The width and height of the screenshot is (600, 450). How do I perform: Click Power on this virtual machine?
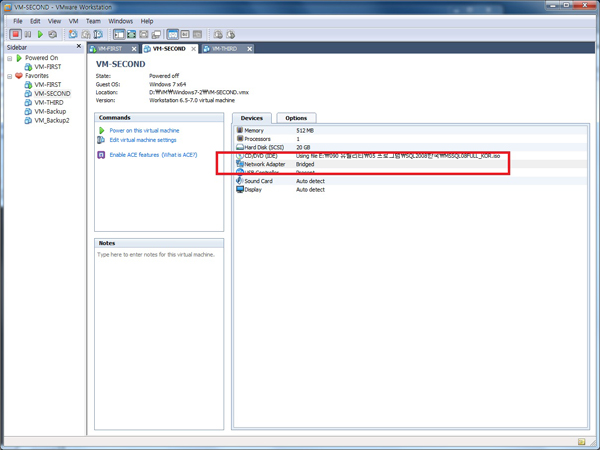tap(144, 130)
